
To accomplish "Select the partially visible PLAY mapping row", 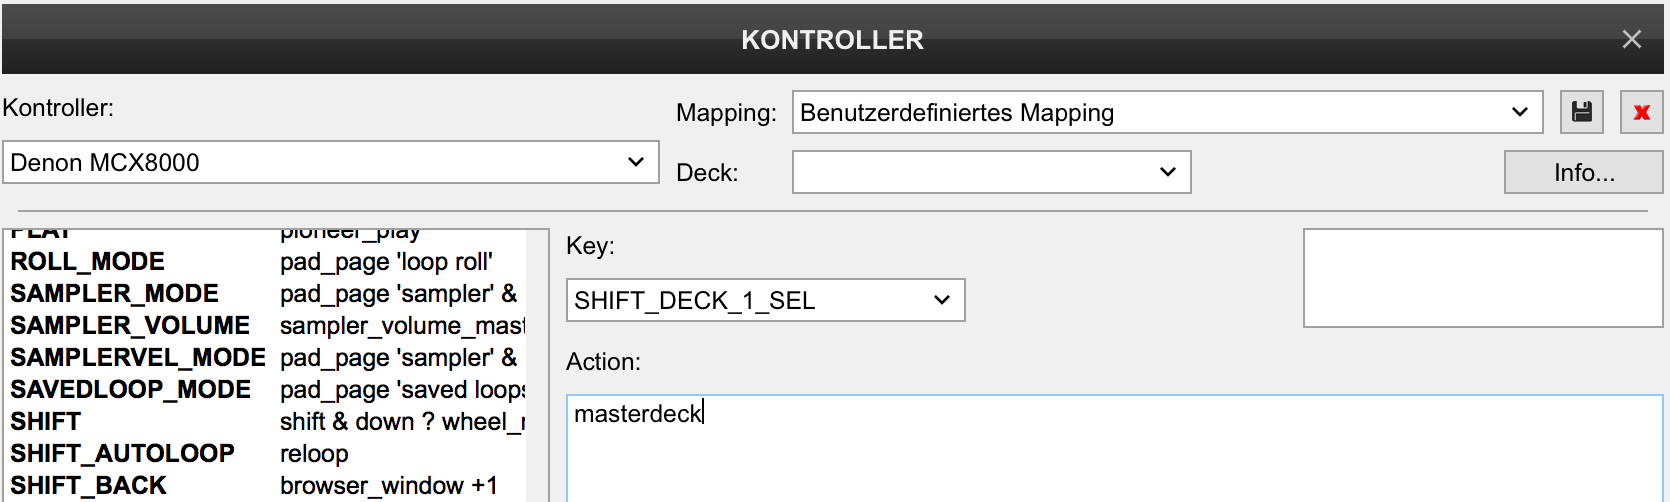I will (x=267, y=237).
